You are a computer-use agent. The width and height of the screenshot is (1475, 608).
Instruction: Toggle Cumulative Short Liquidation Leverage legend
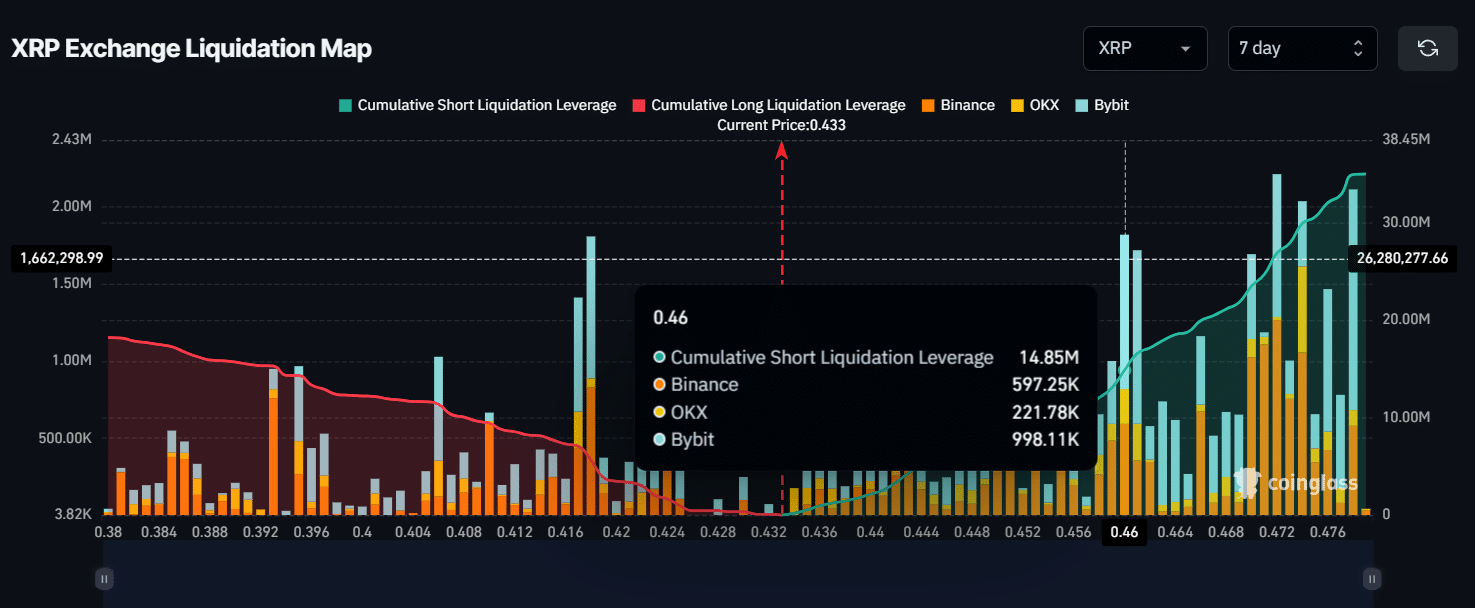(x=486, y=105)
